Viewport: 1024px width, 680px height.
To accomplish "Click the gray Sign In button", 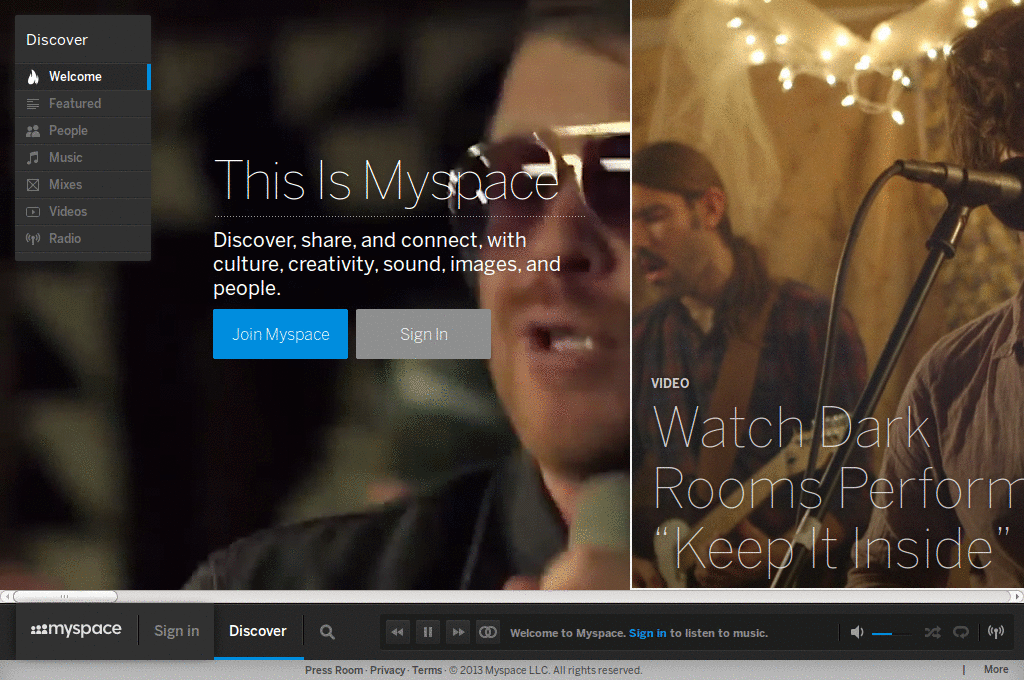I will coord(423,334).
